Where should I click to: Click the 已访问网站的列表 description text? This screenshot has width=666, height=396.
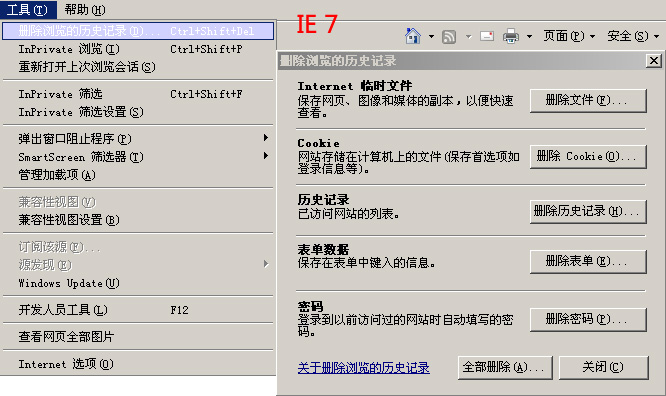click(x=348, y=214)
